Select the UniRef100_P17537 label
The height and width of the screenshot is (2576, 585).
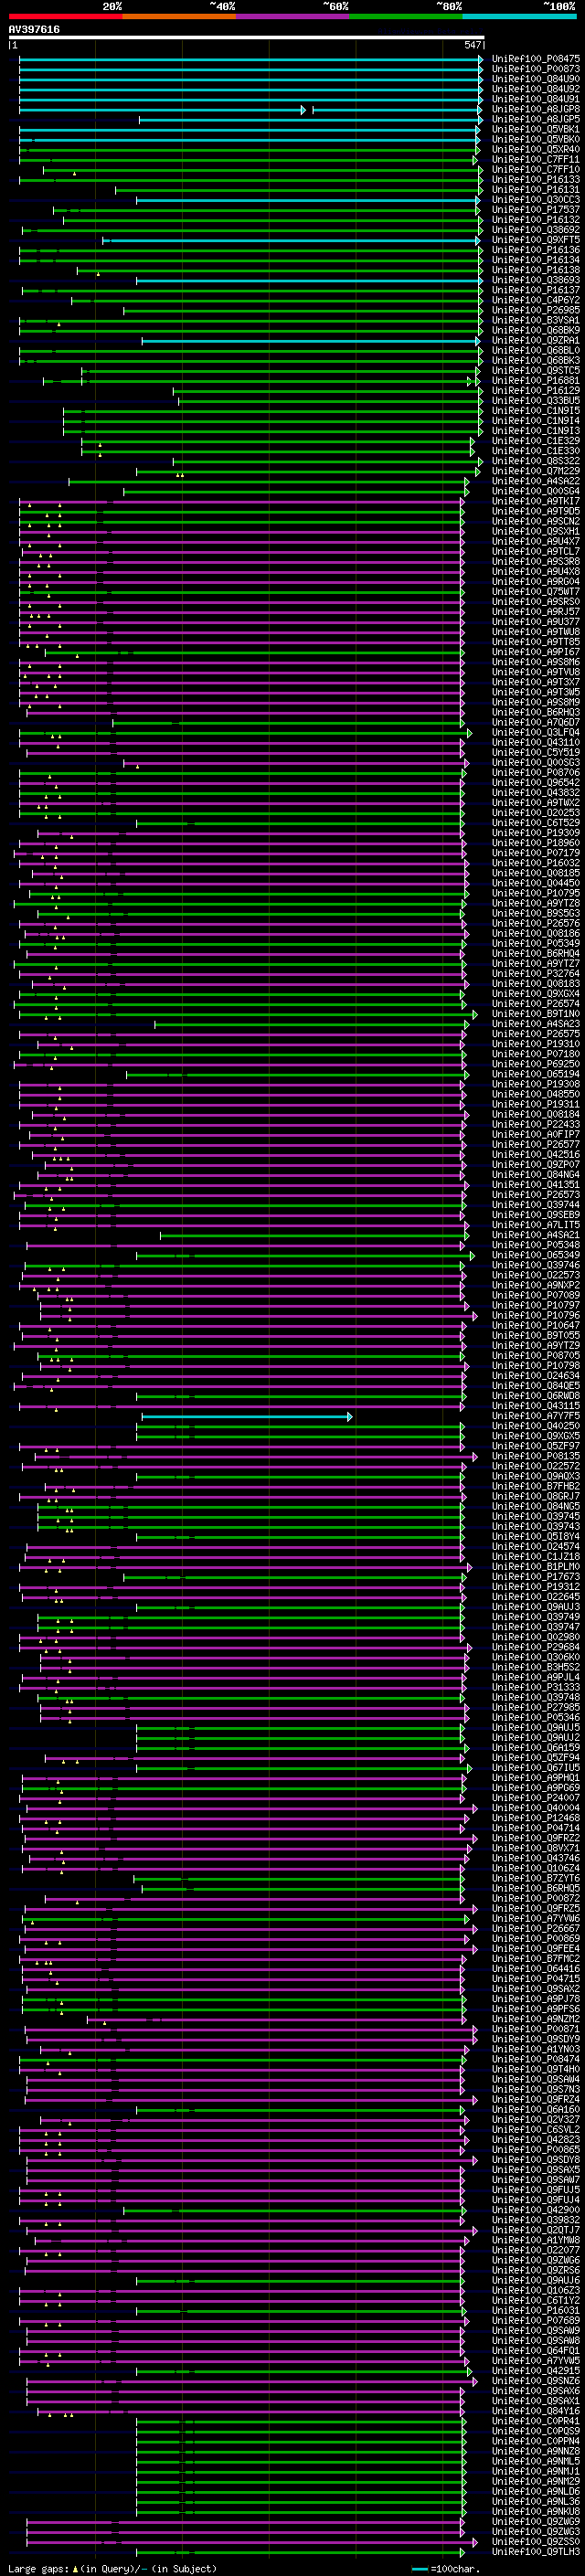tap(535, 210)
